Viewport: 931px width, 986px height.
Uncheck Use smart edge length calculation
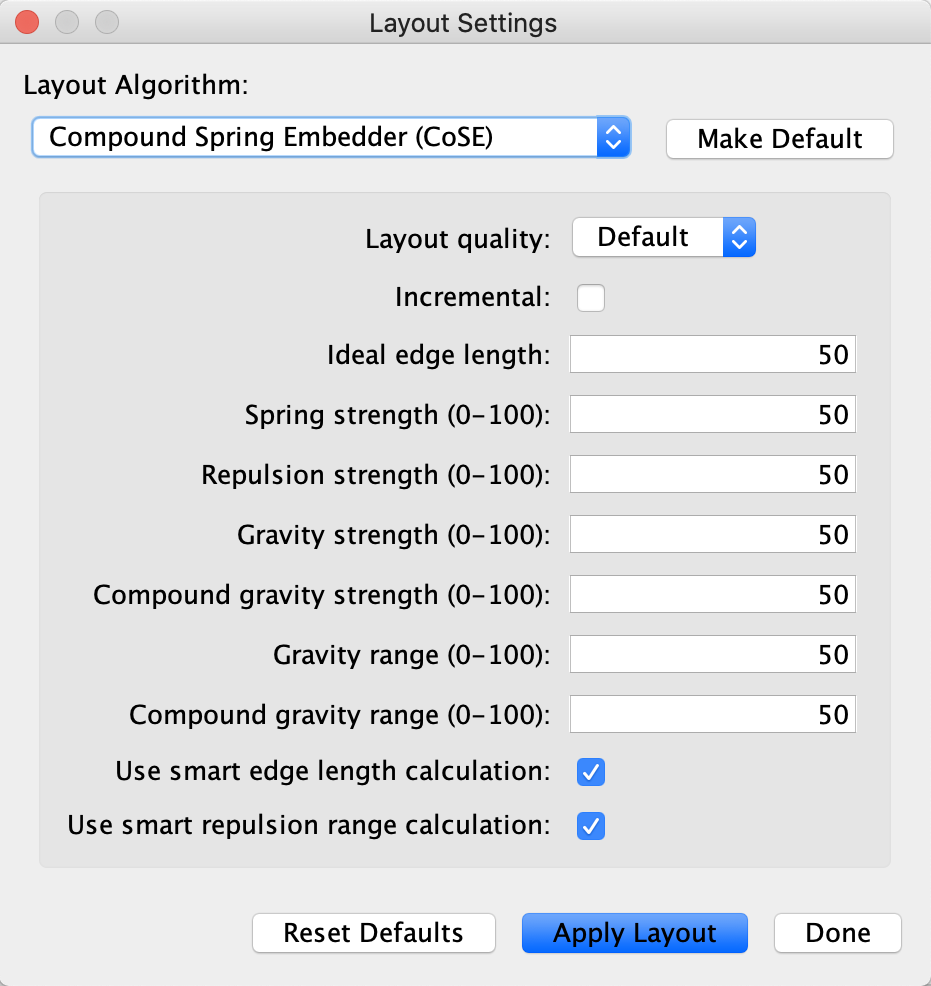click(x=591, y=772)
